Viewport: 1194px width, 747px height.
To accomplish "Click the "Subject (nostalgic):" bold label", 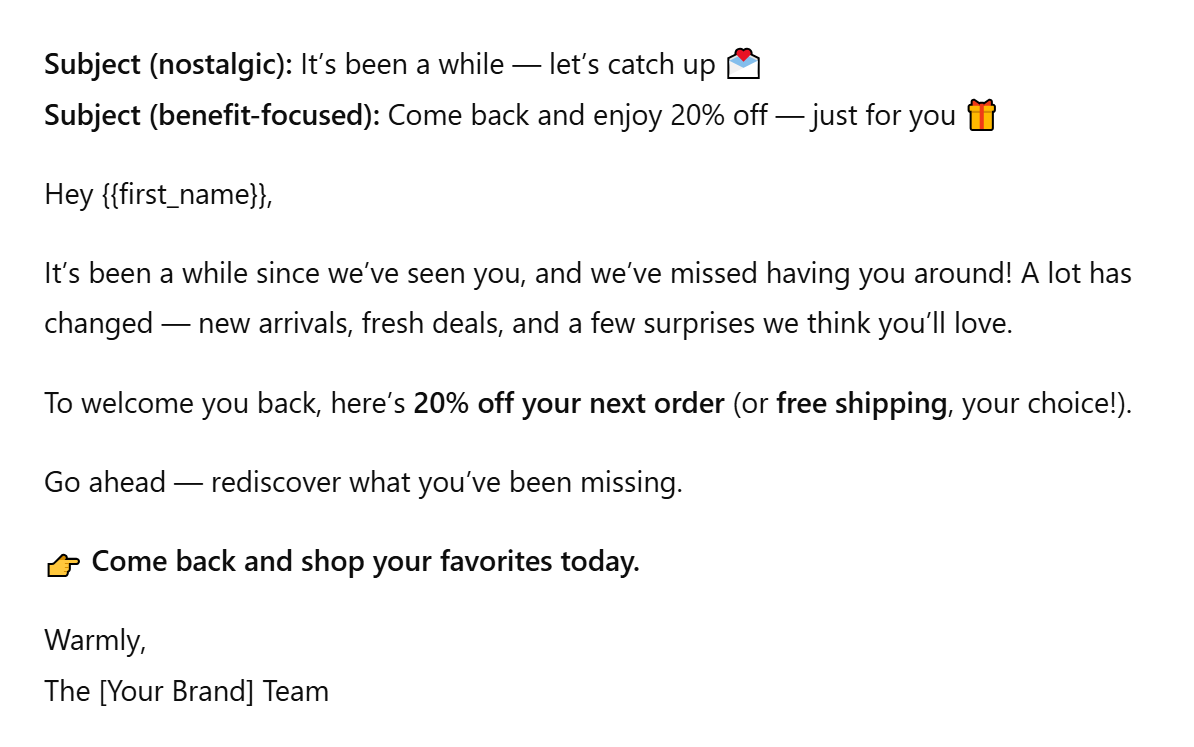I will pos(168,65).
